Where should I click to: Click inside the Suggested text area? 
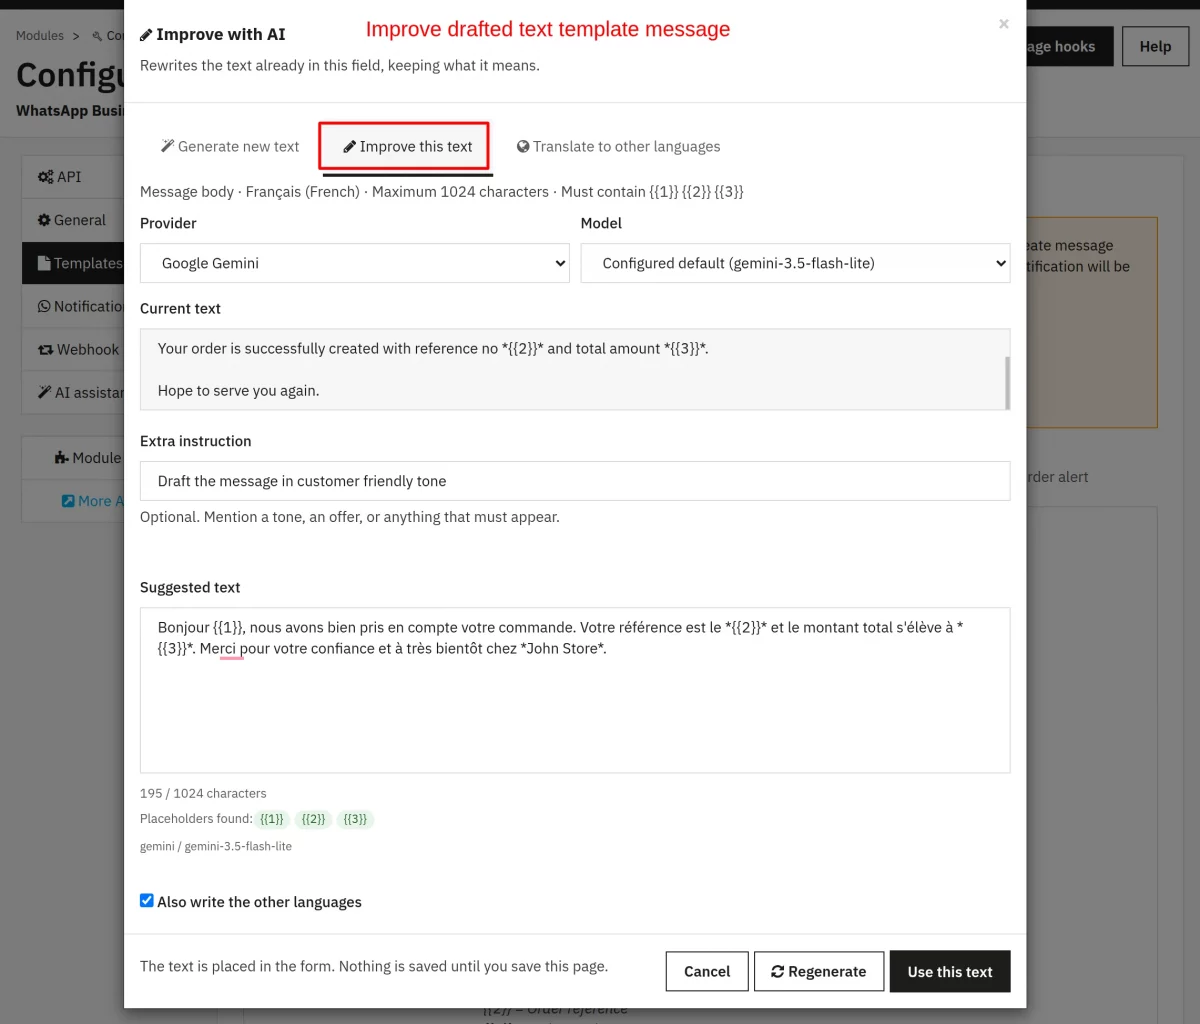(x=575, y=690)
